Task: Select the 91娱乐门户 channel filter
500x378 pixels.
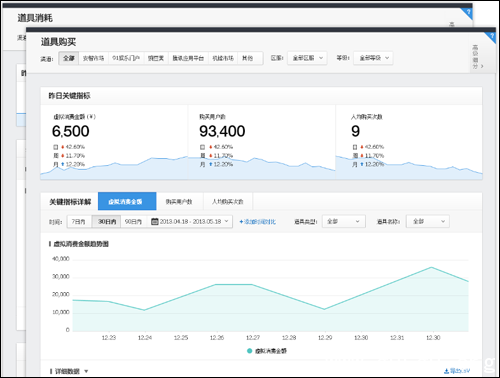Action: (x=126, y=58)
